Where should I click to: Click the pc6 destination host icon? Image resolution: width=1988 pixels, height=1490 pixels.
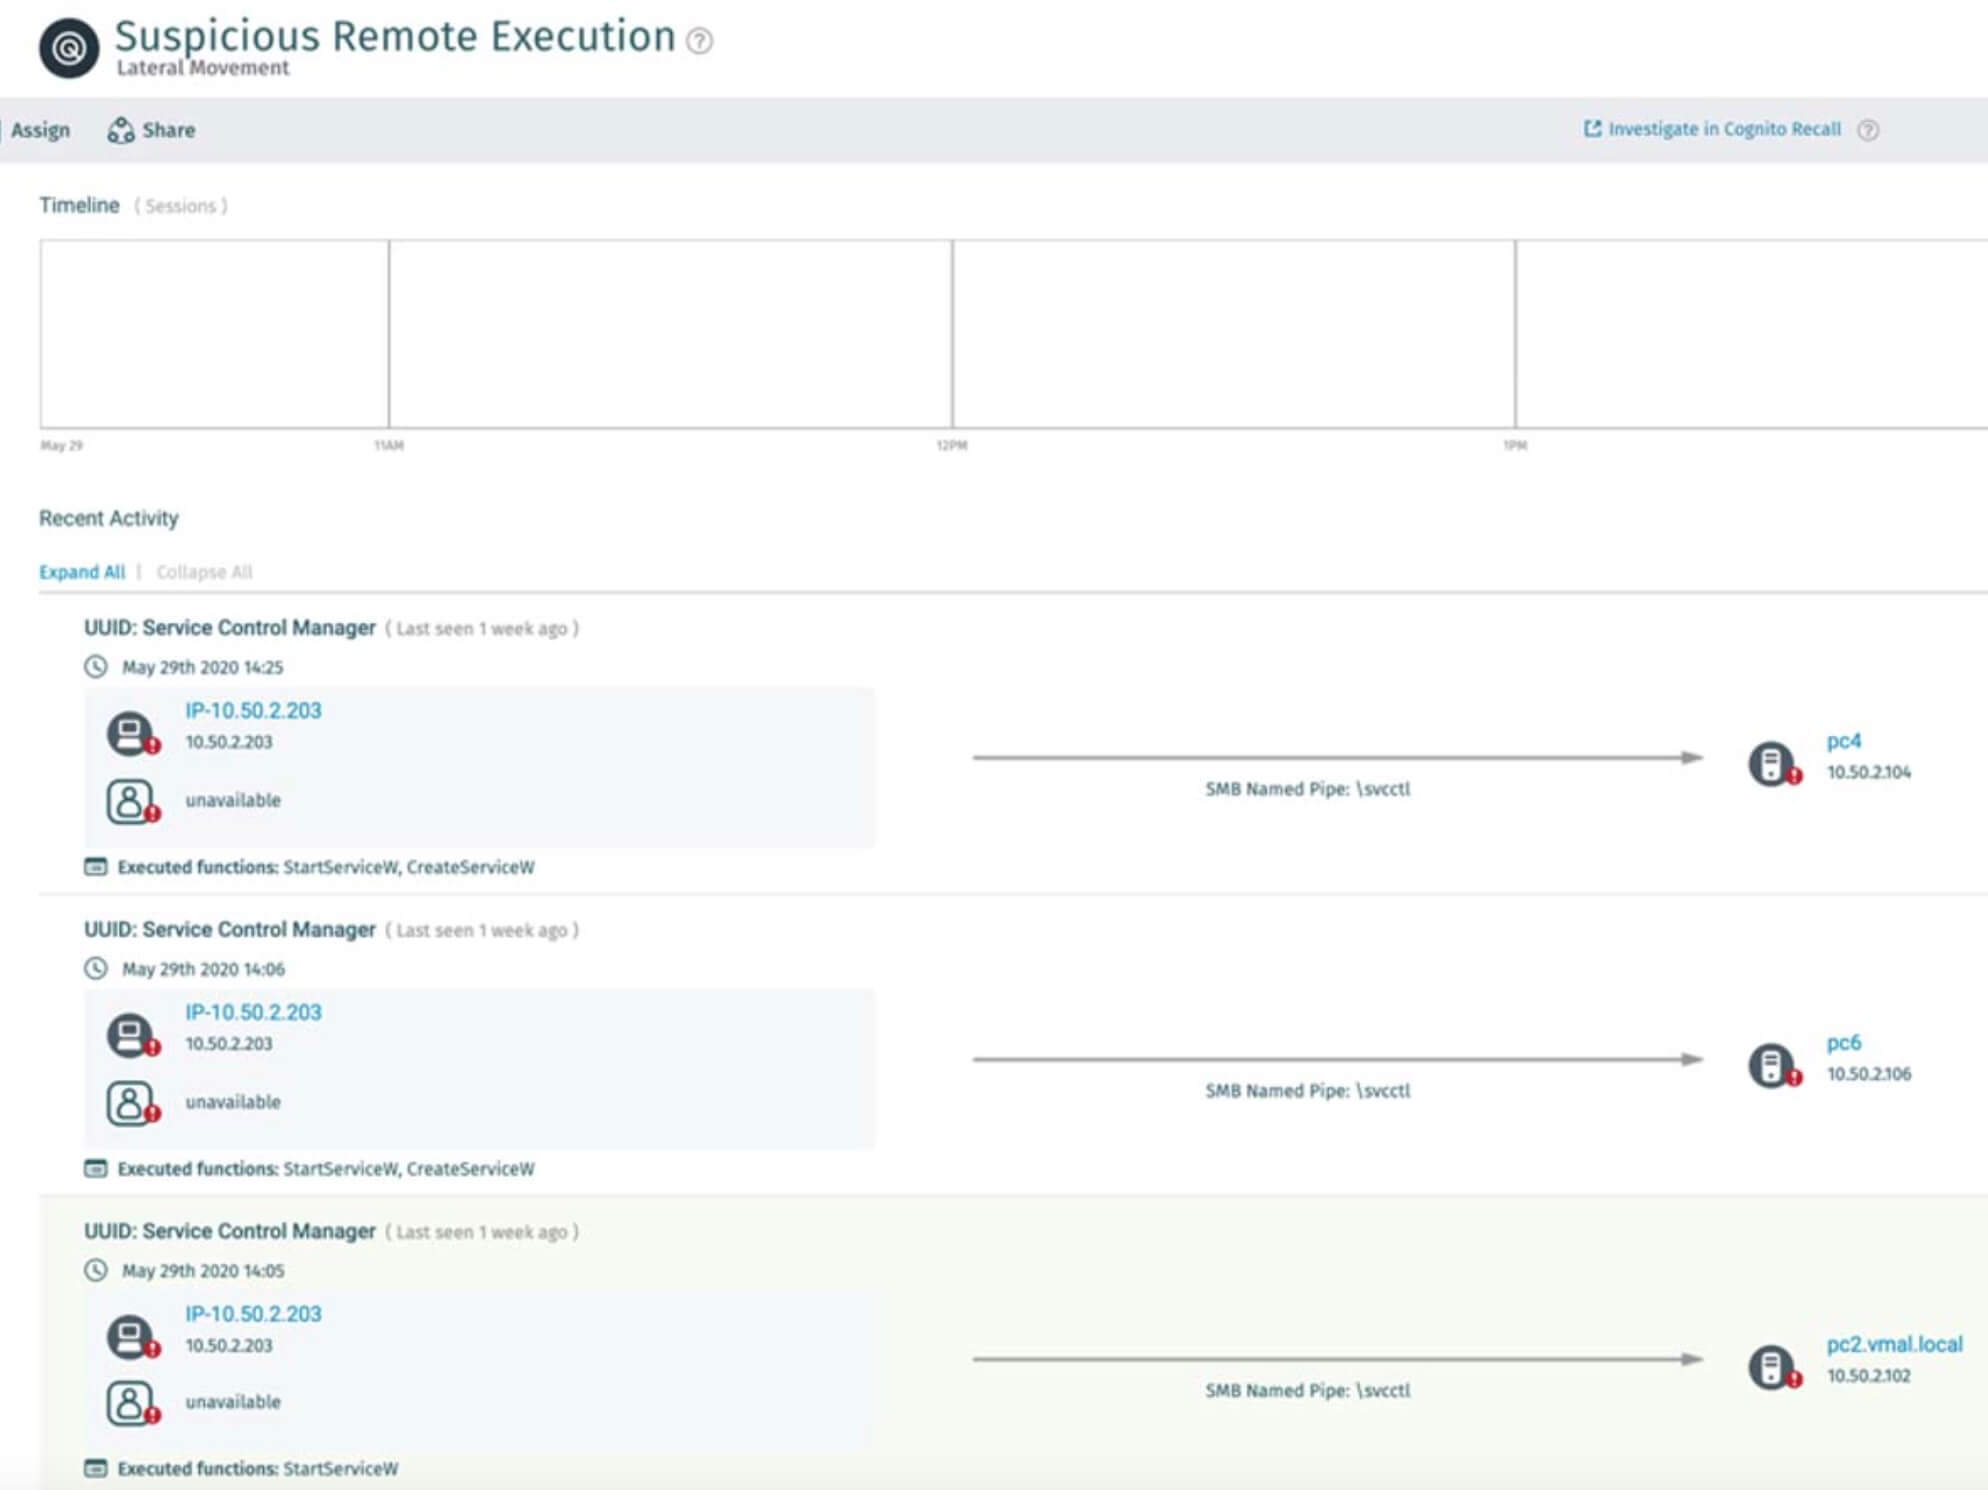[x=1771, y=1065]
